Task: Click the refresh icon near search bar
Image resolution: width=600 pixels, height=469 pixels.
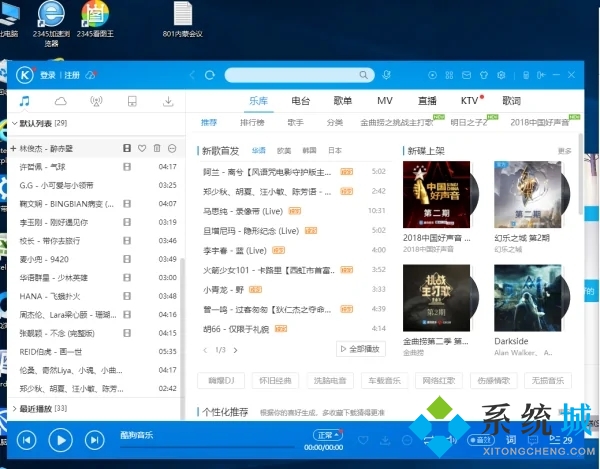Action: pyautogui.click(x=211, y=75)
